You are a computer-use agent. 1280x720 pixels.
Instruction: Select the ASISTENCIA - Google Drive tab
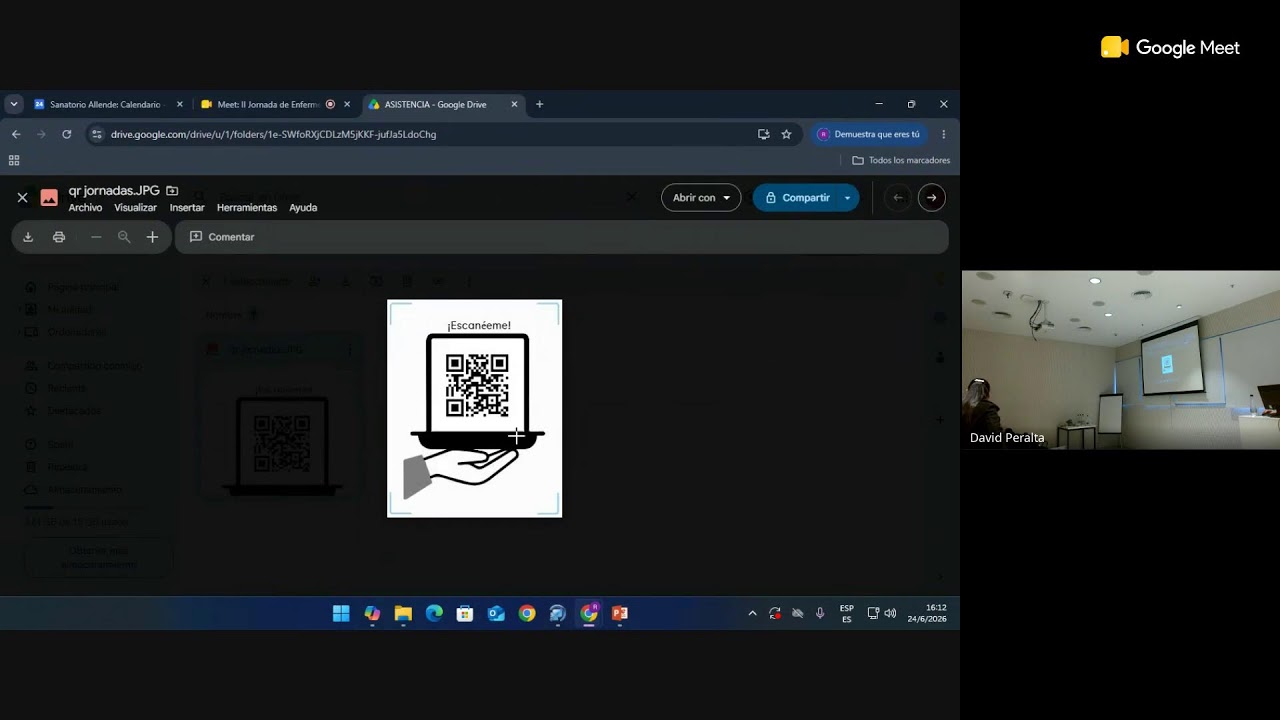click(435, 104)
